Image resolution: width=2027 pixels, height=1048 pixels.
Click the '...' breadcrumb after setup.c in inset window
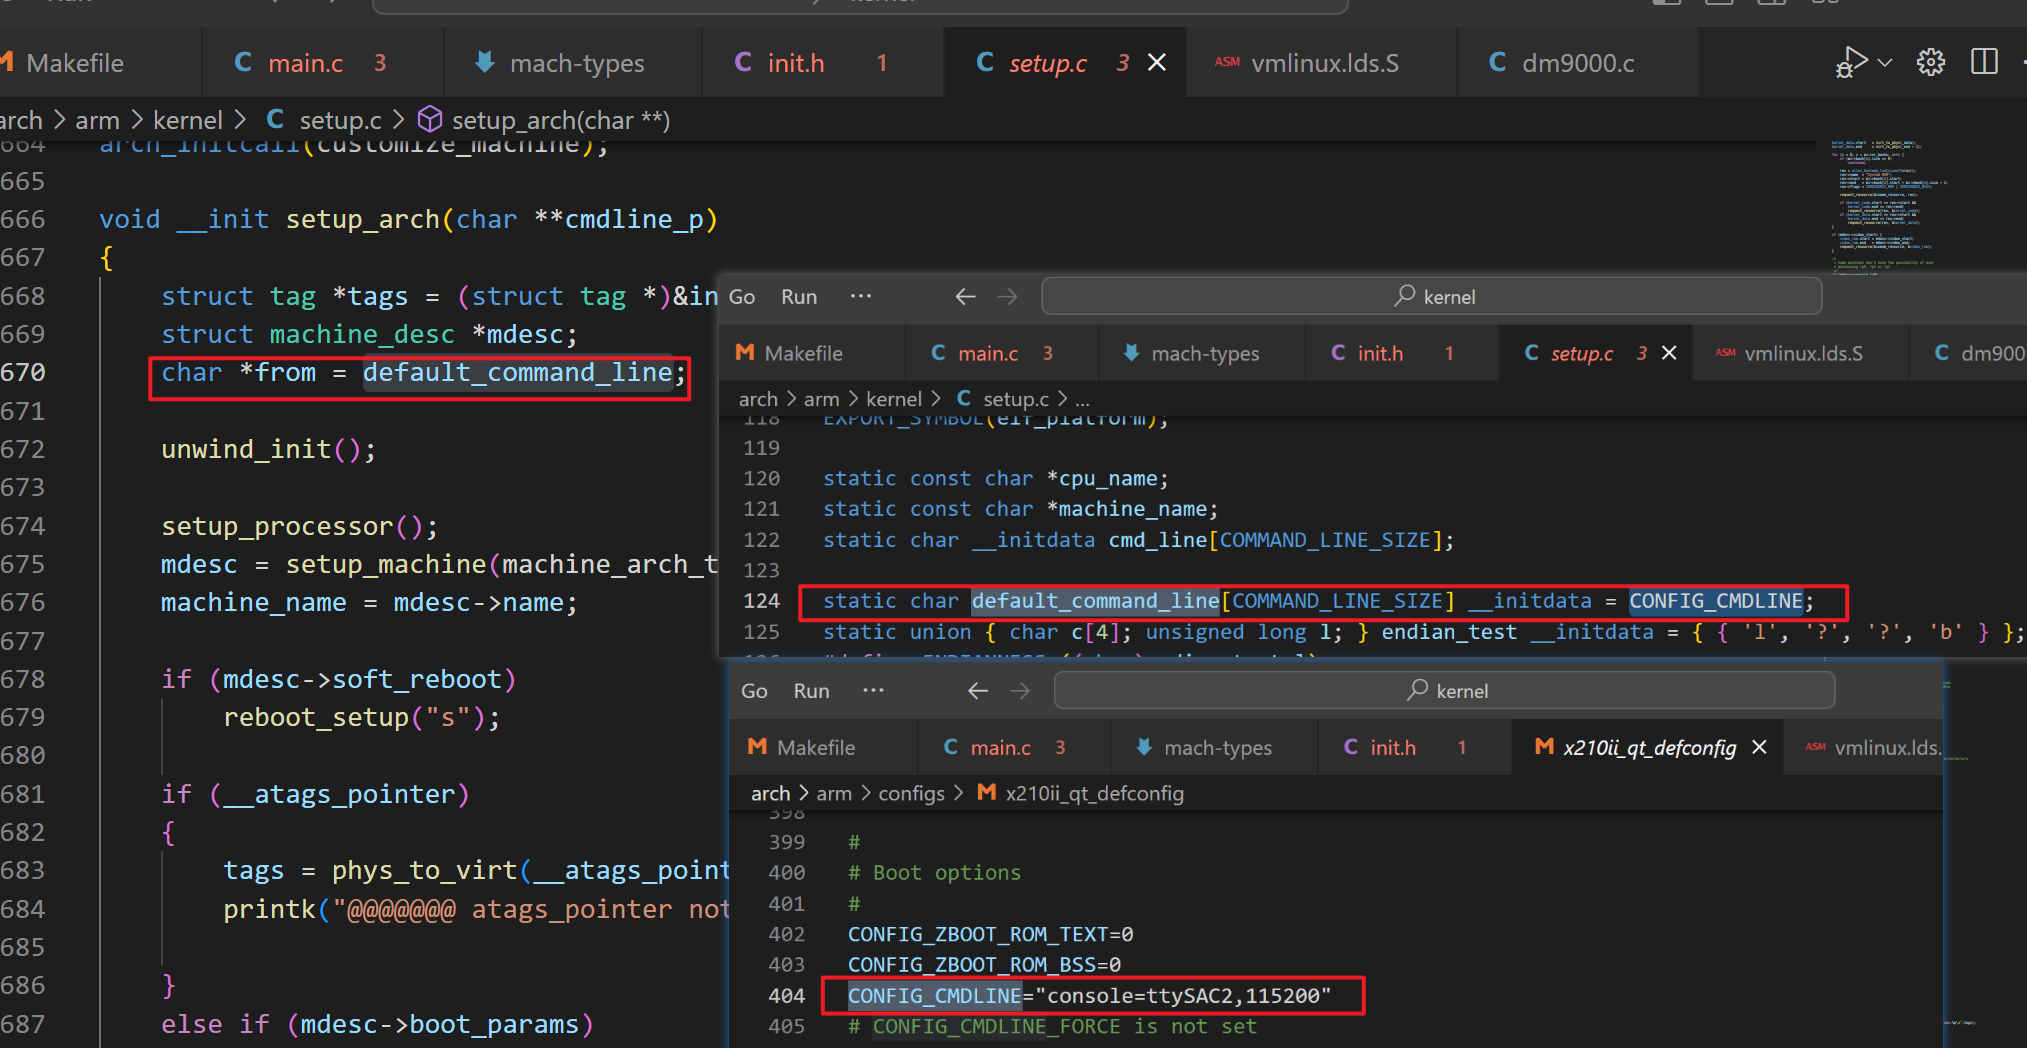click(x=1082, y=400)
